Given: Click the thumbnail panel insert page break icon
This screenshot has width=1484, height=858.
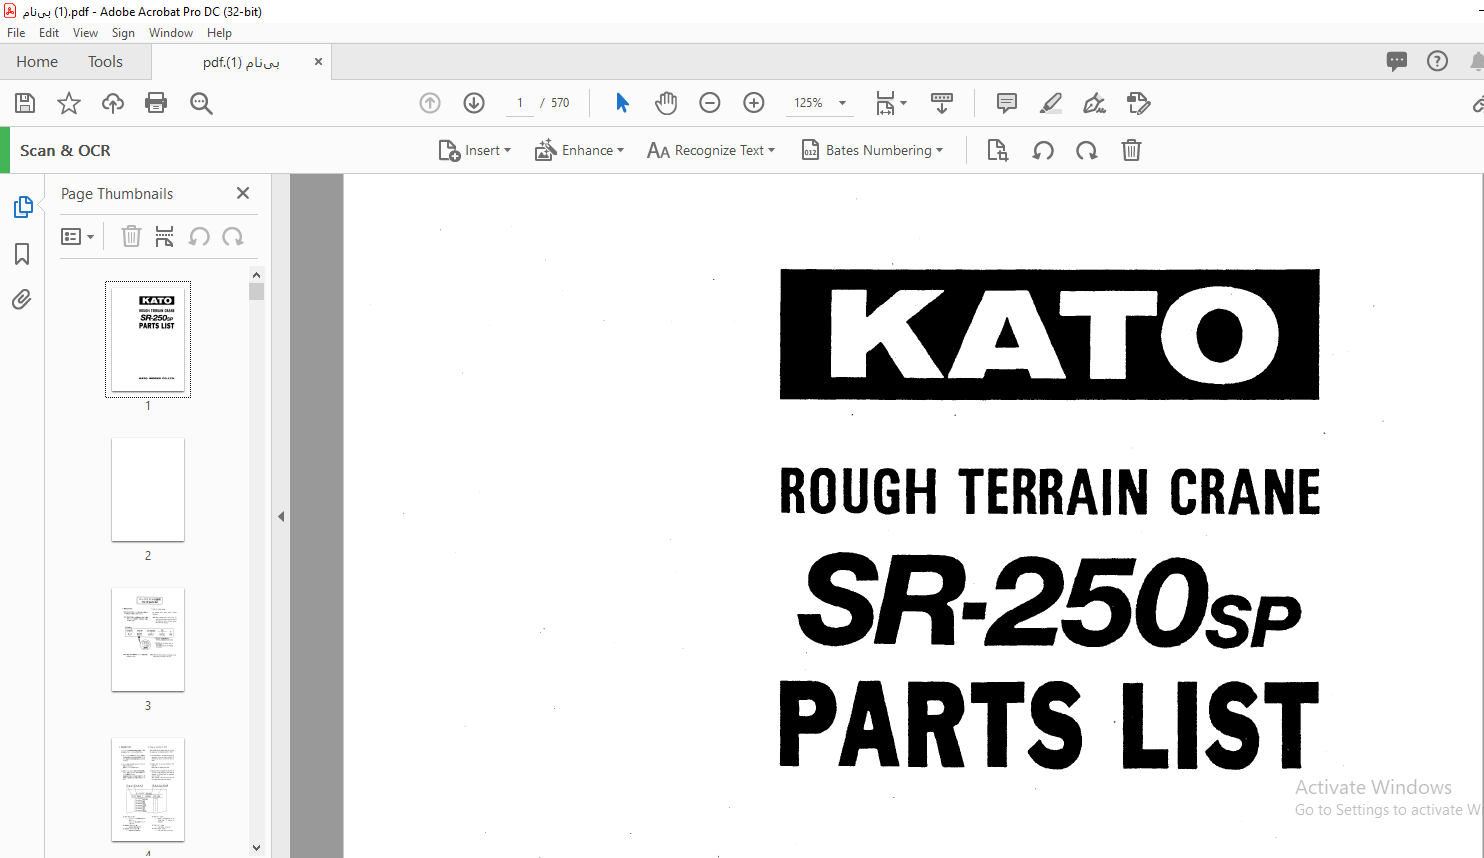Looking at the screenshot, I should 165,236.
